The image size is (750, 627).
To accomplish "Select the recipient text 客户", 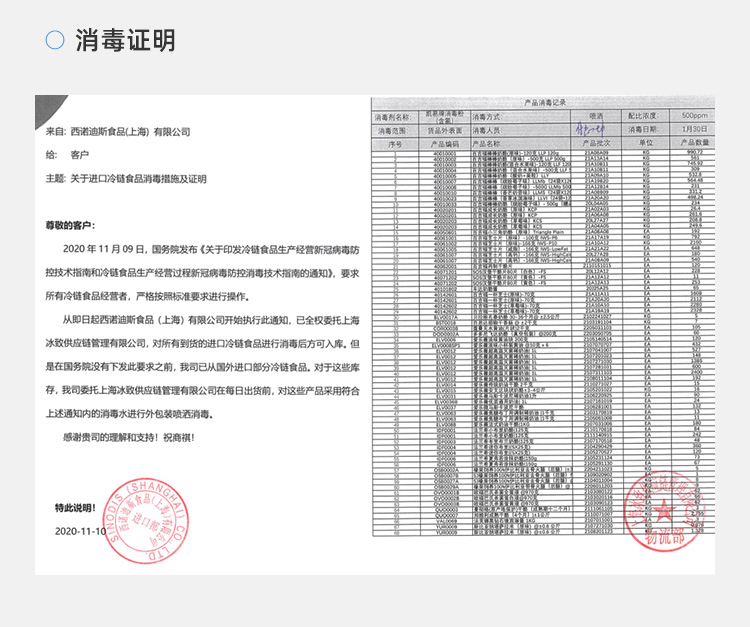I will [x=79, y=155].
